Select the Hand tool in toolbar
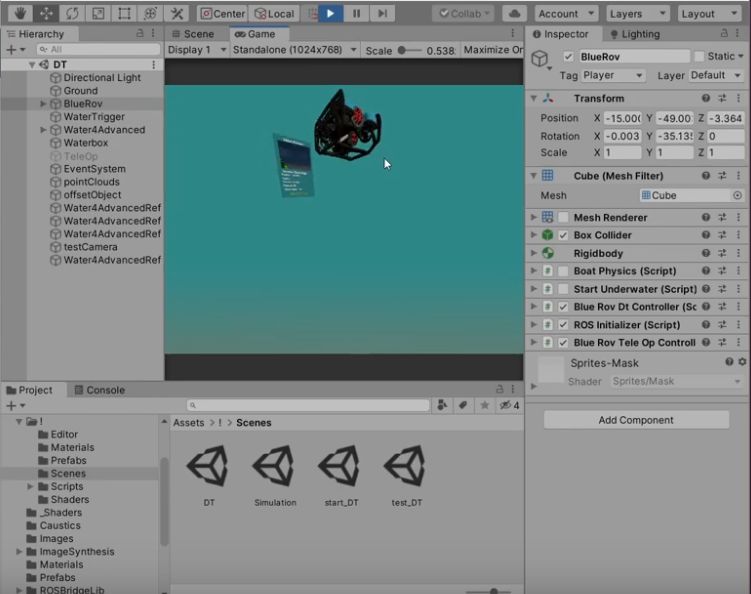The image size is (751, 594). [x=19, y=14]
